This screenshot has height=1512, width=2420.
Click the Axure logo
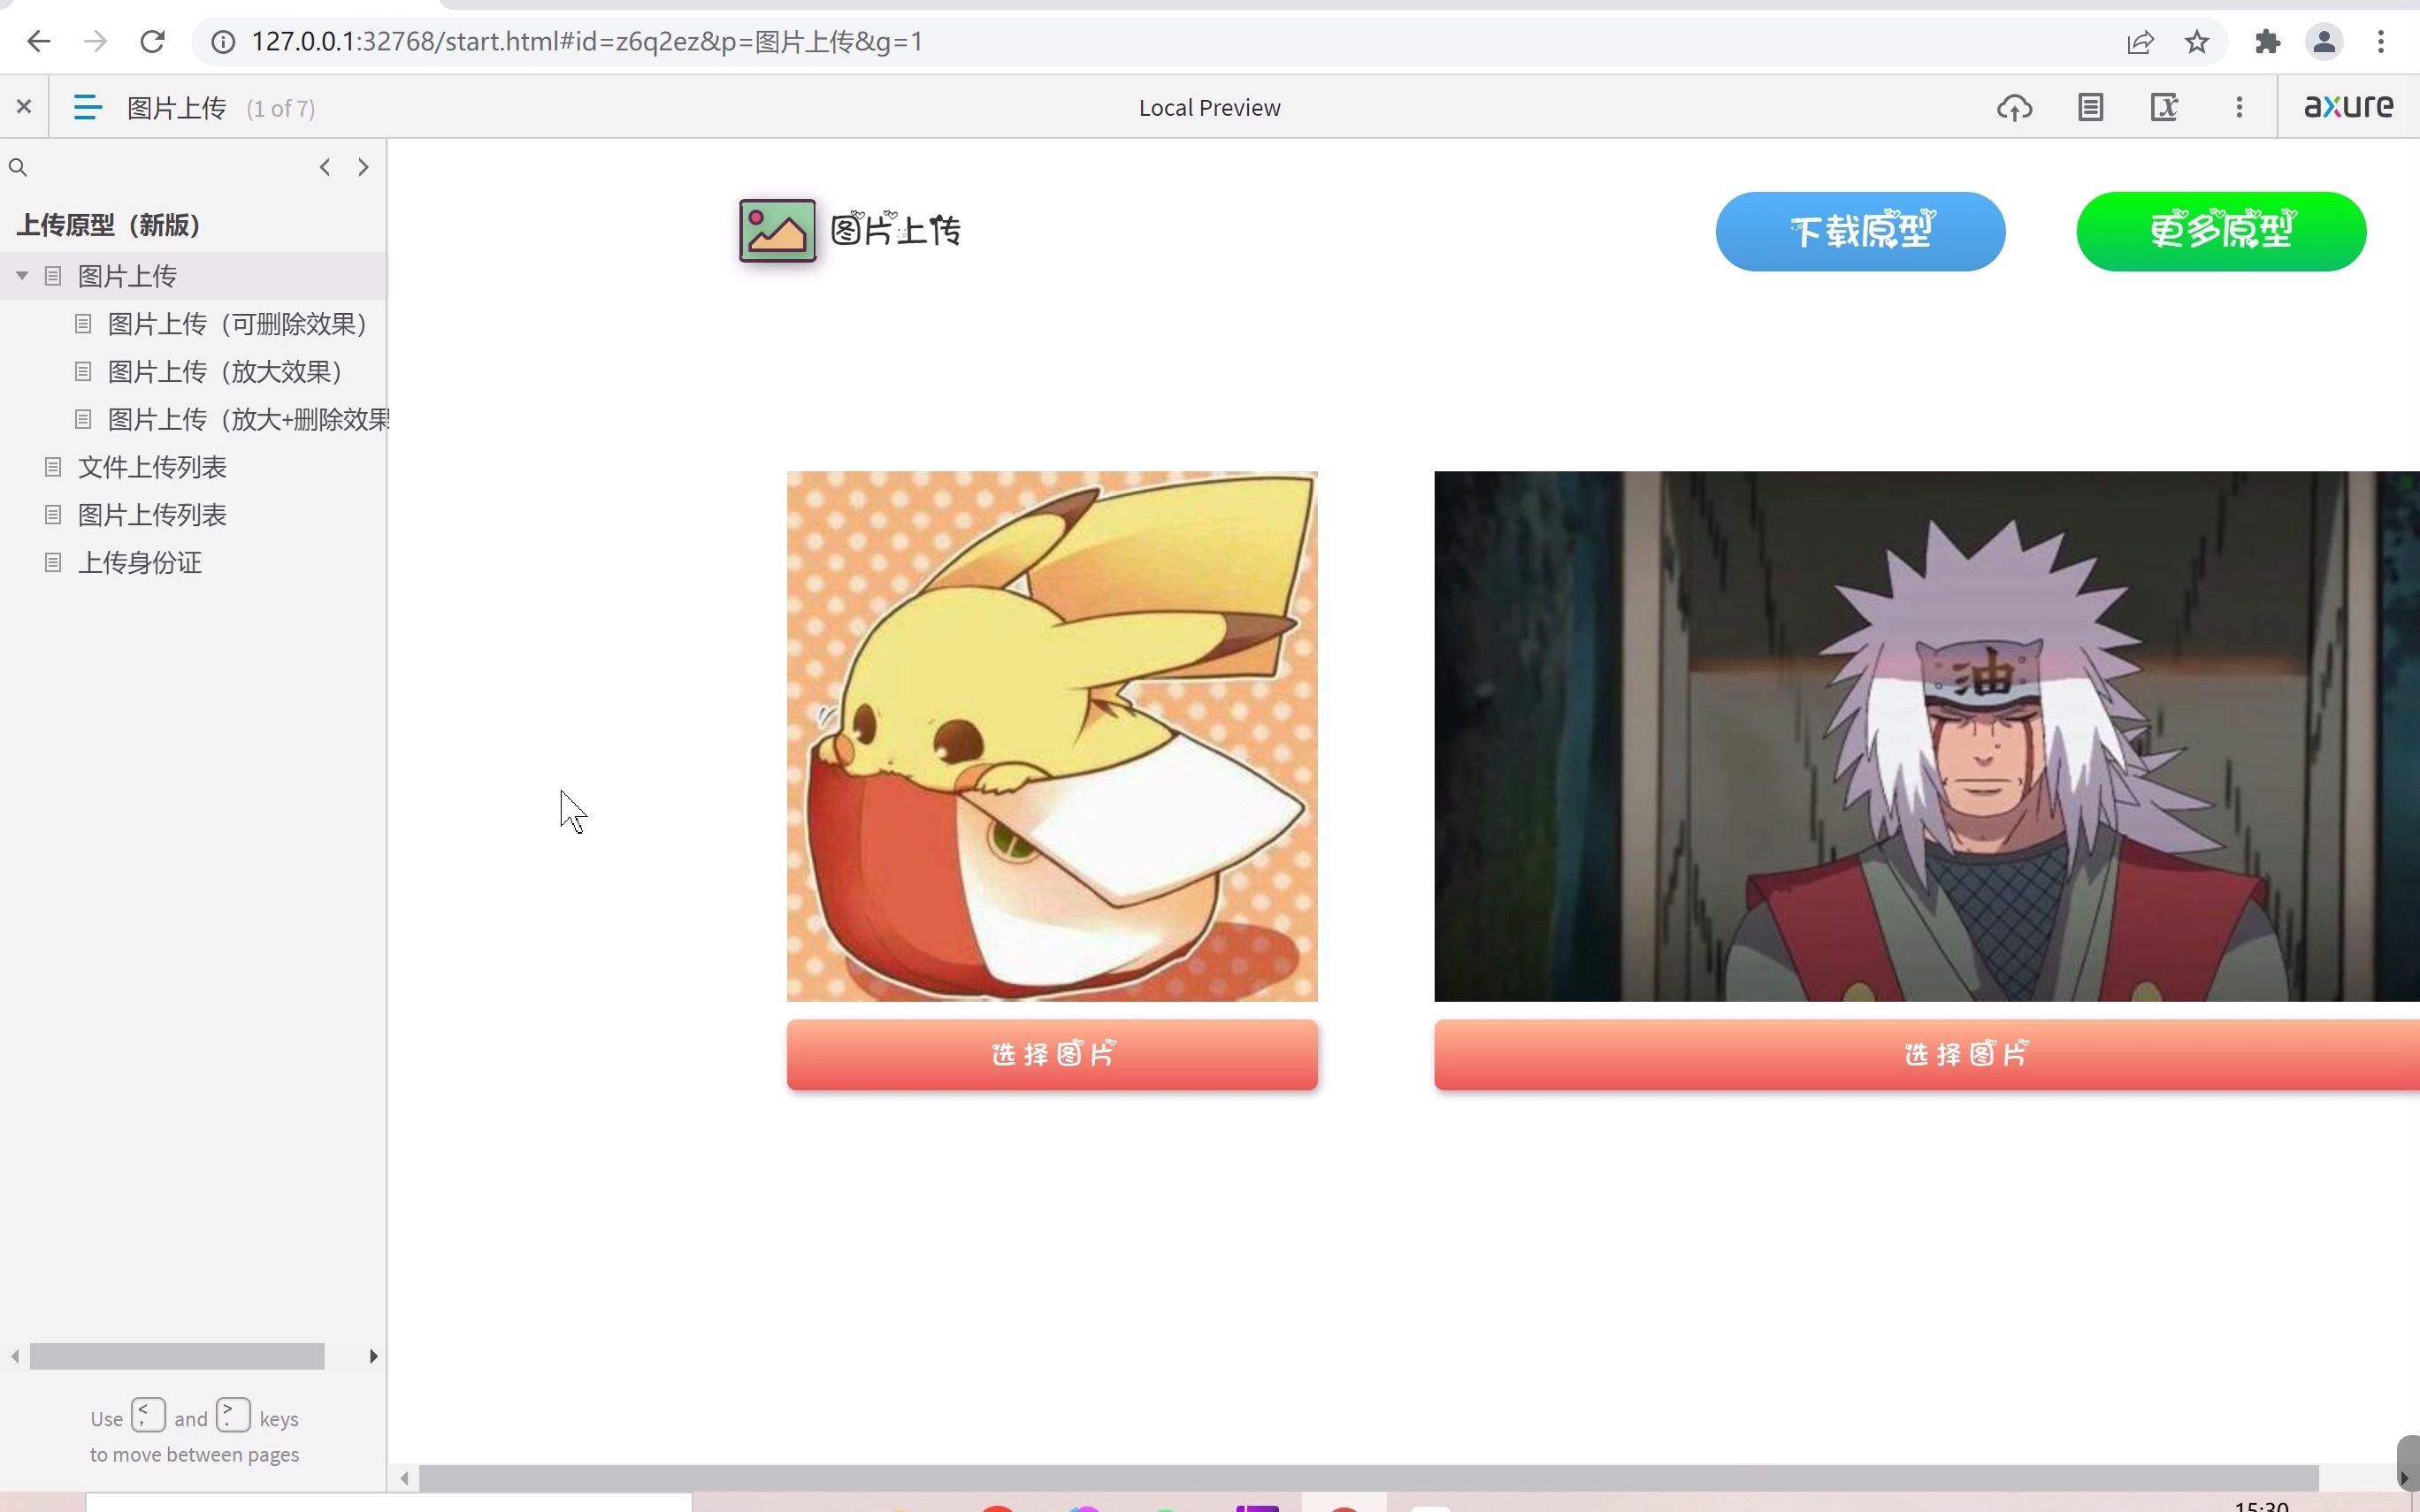[x=2348, y=106]
